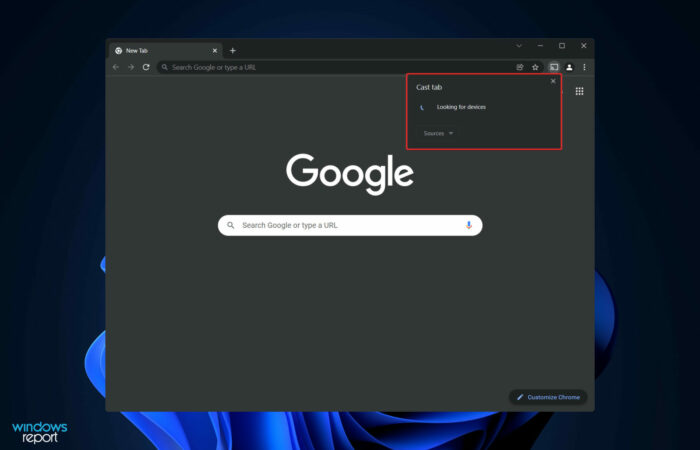700x450 pixels.
Task: Close the Chrome window
Action: tap(583, 46)
